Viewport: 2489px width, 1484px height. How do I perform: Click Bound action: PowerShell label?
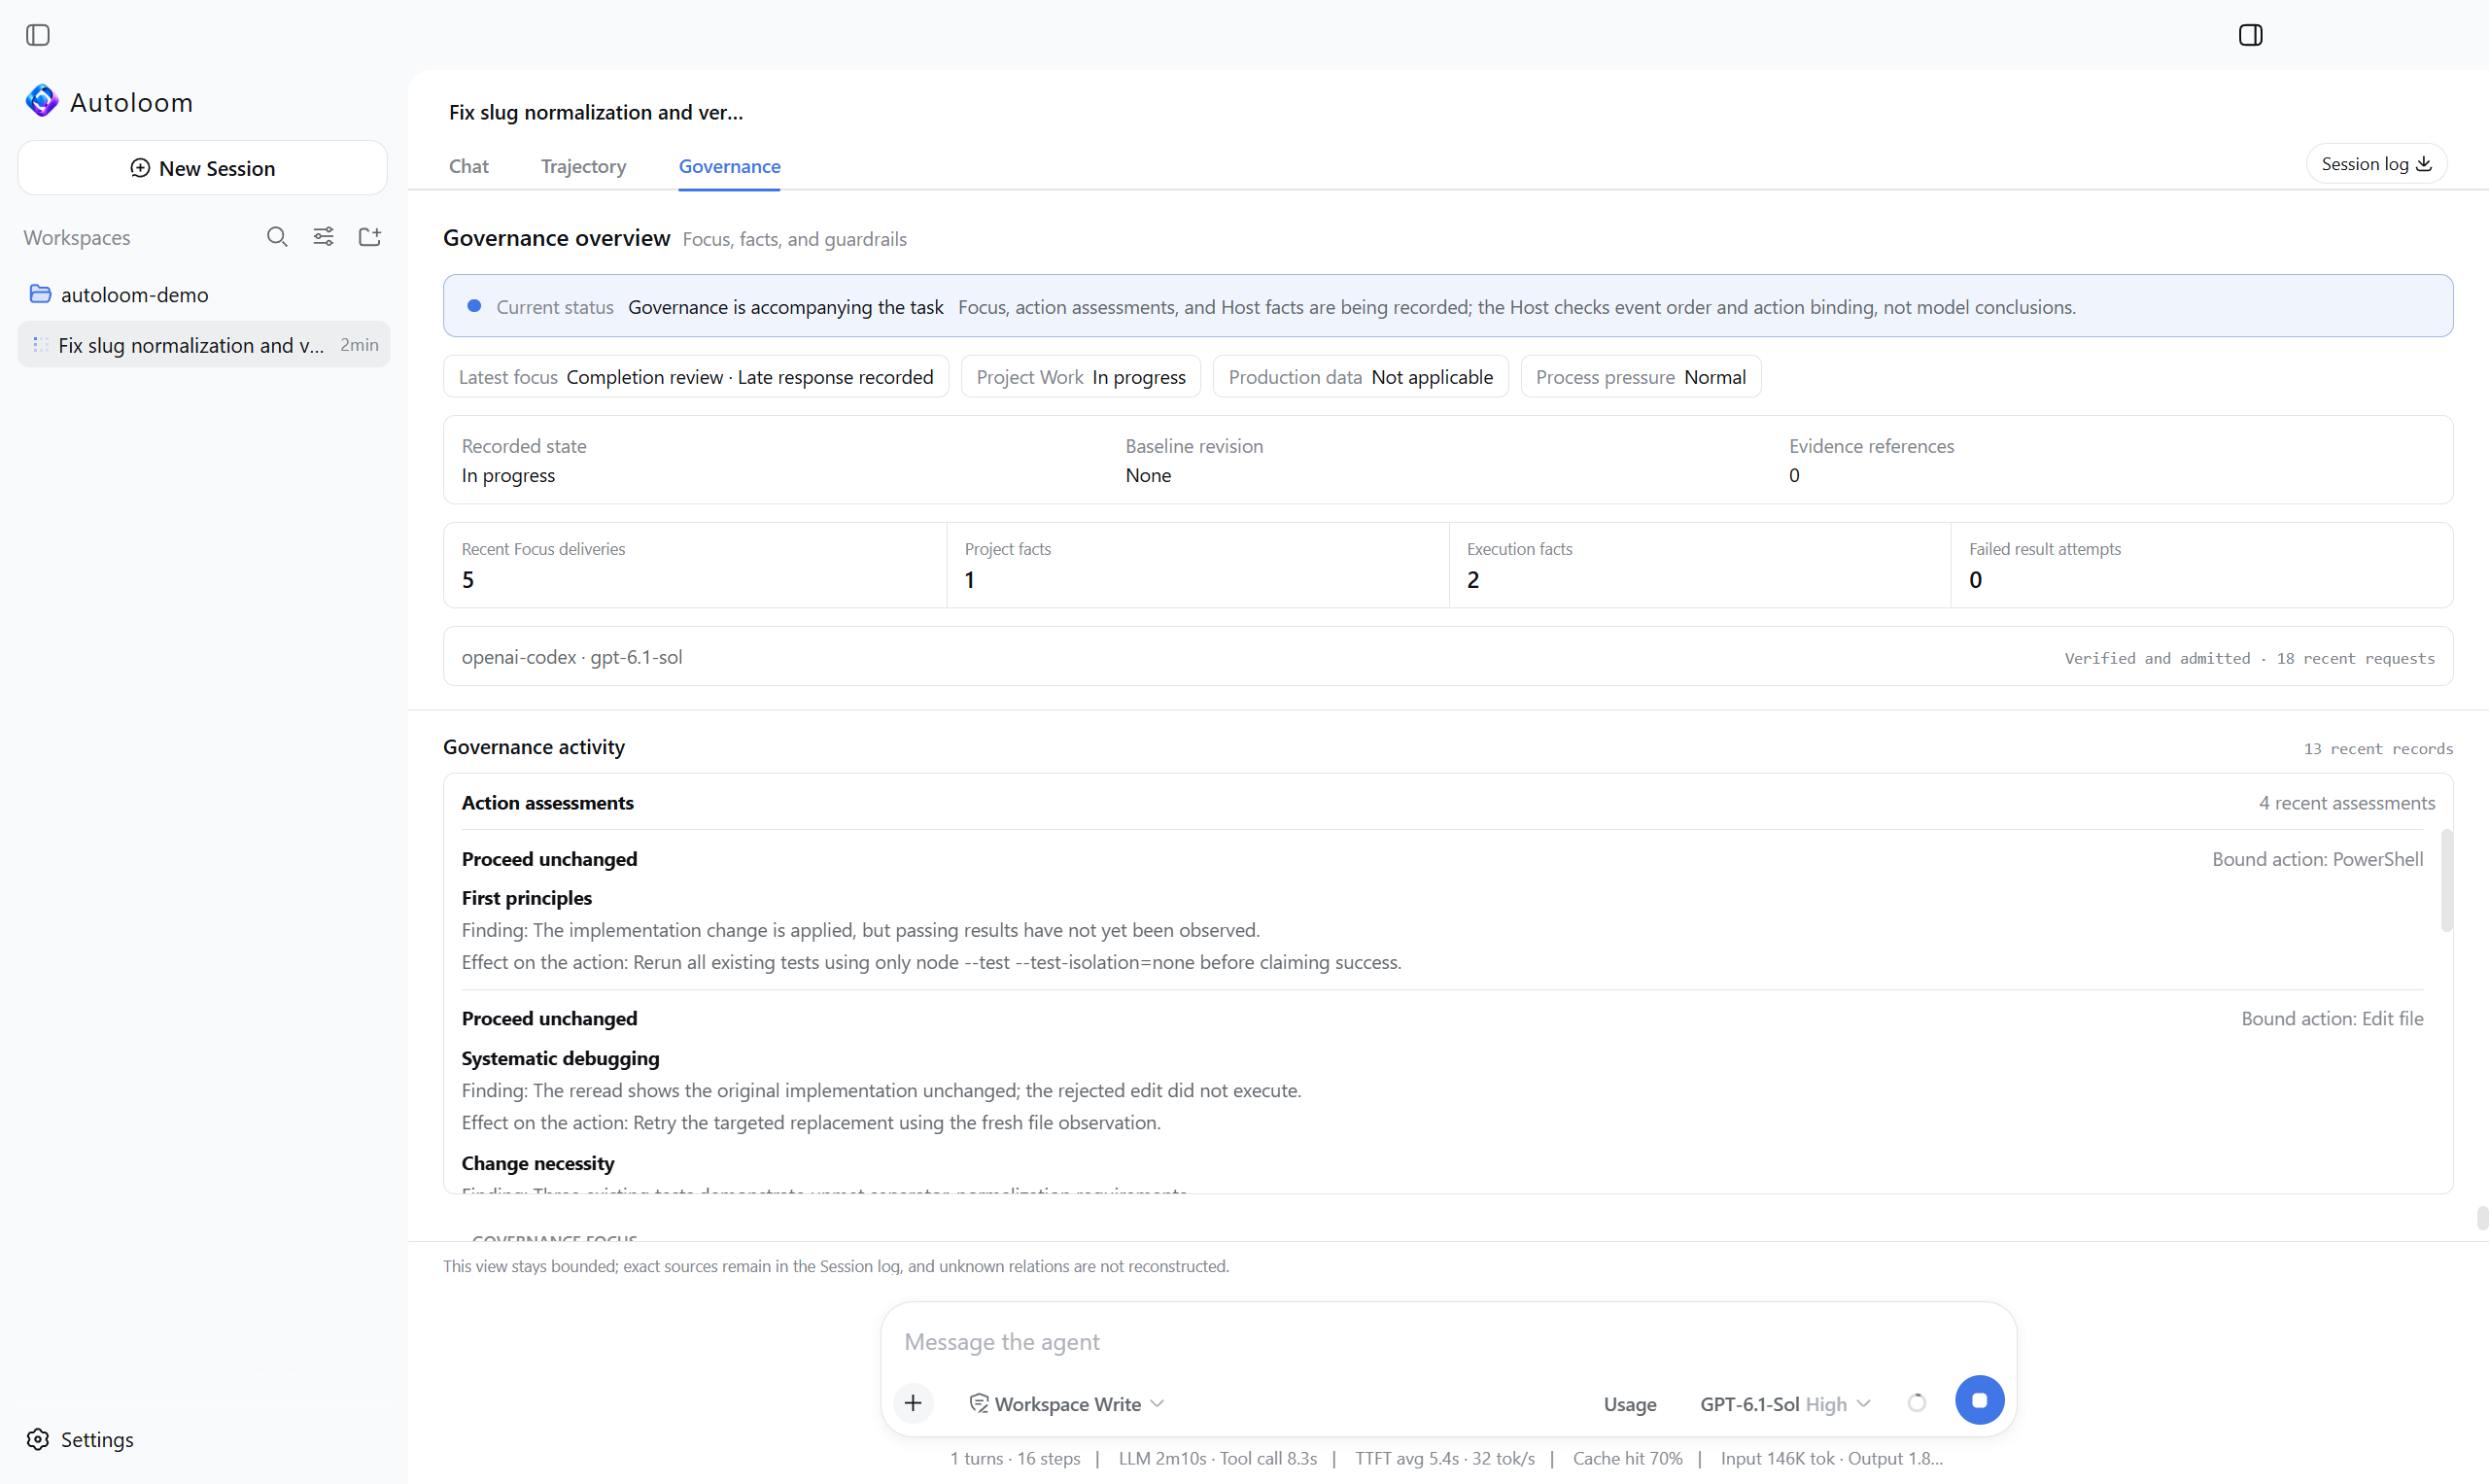[2317, 859]
